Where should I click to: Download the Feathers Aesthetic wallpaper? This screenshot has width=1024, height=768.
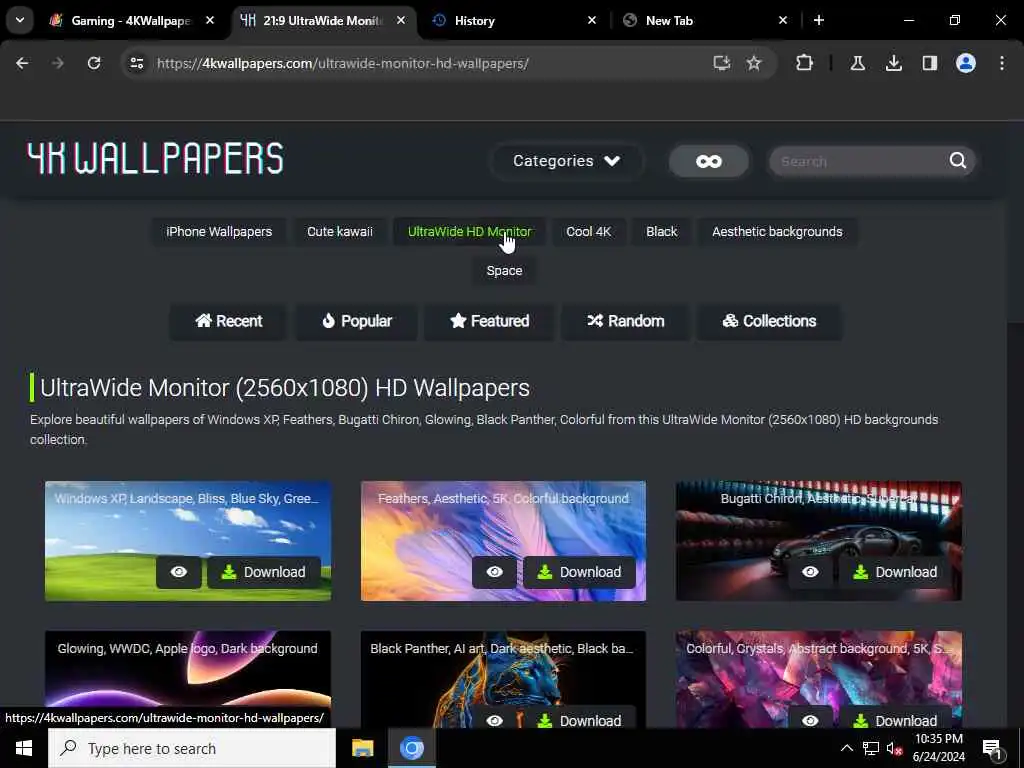pos(579,572)
